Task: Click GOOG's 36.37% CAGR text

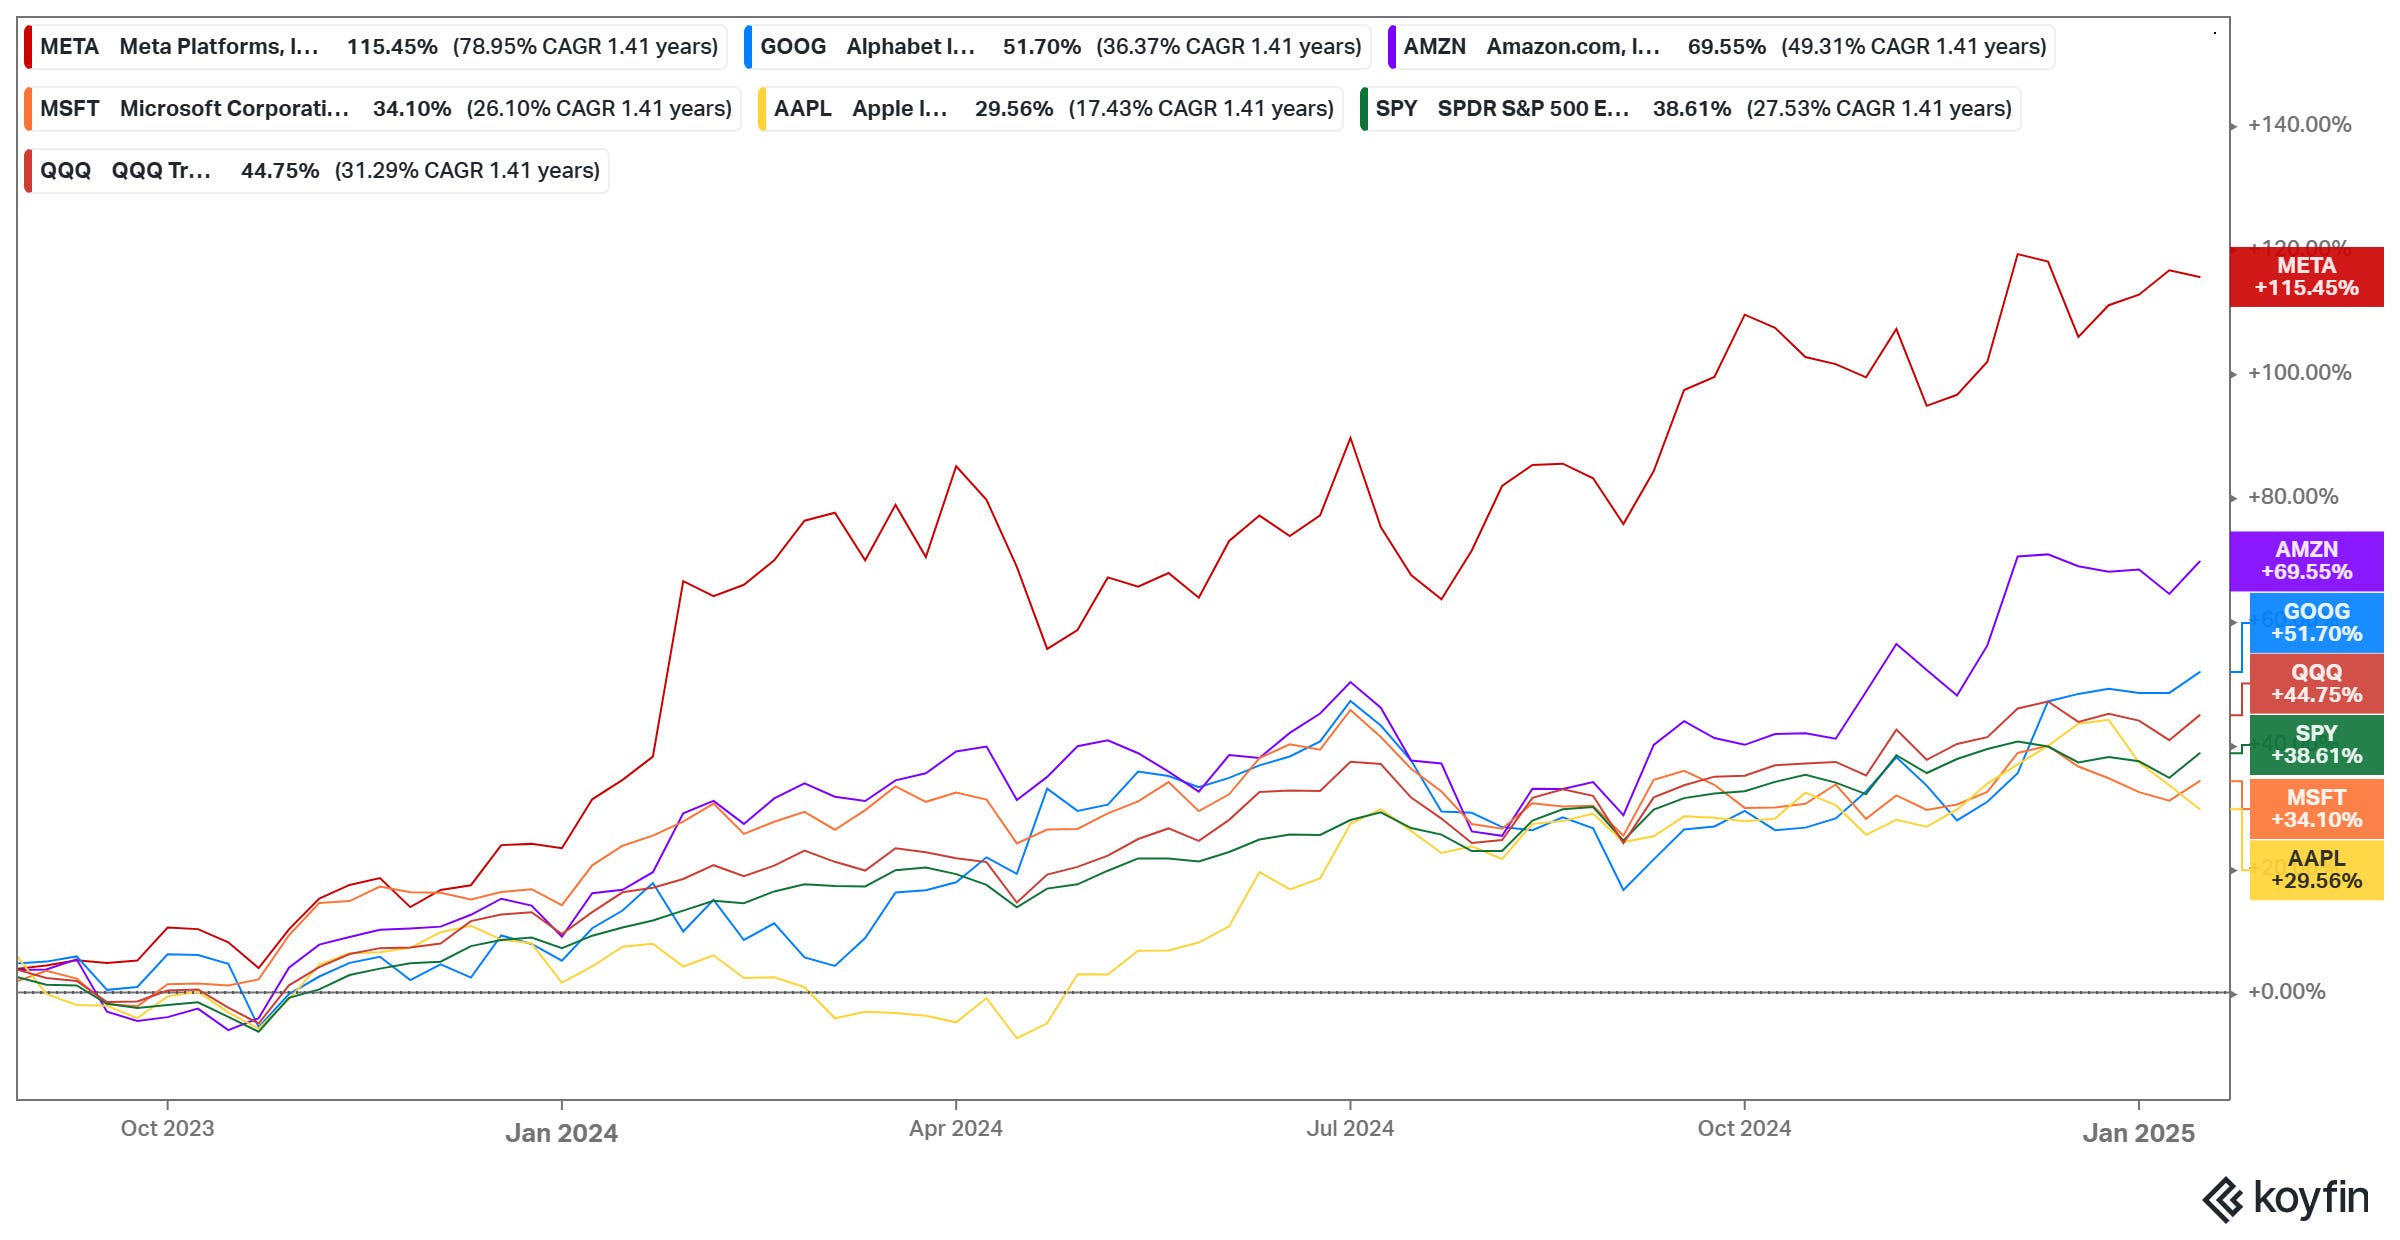Action: 1228,47
